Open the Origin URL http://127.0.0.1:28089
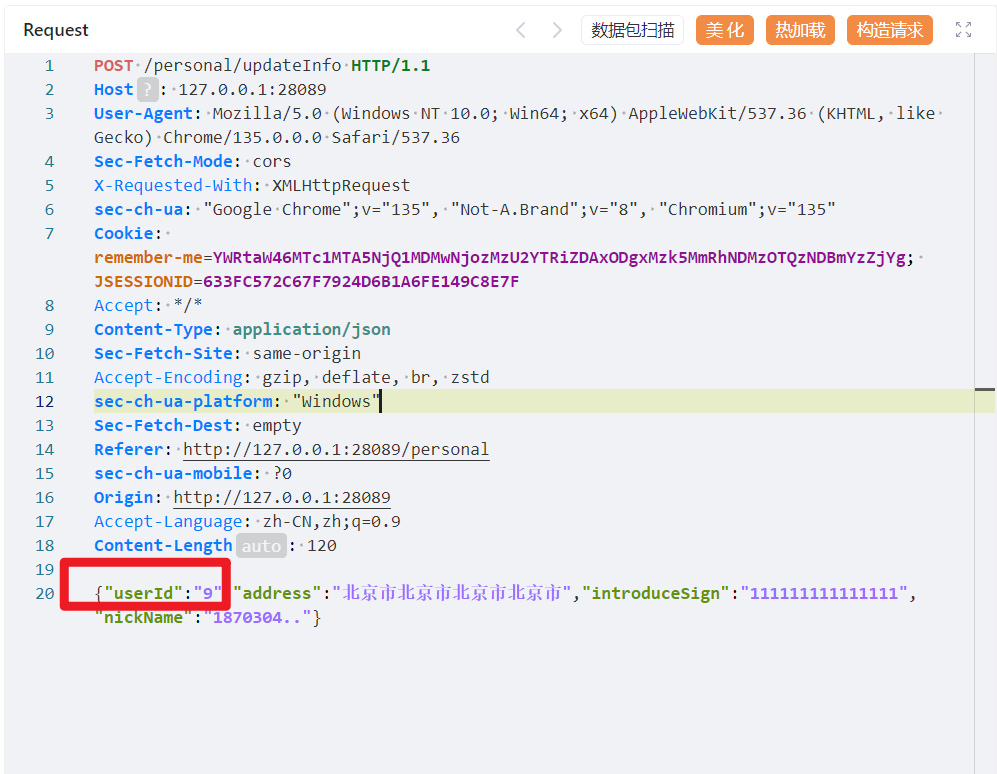The height and width of the screenshot is (774, 997). tap(282, 498)
